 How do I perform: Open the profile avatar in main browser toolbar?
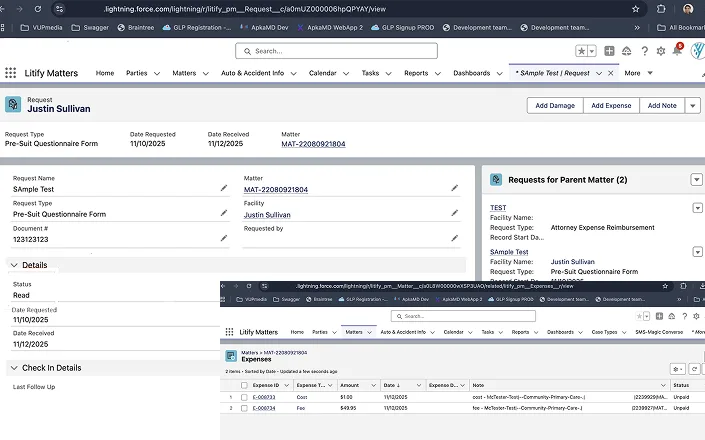click(688, 9)
